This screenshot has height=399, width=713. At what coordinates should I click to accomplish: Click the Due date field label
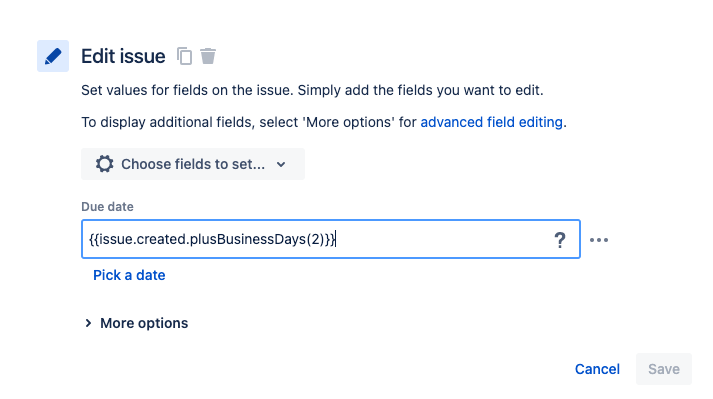point(107,207)
